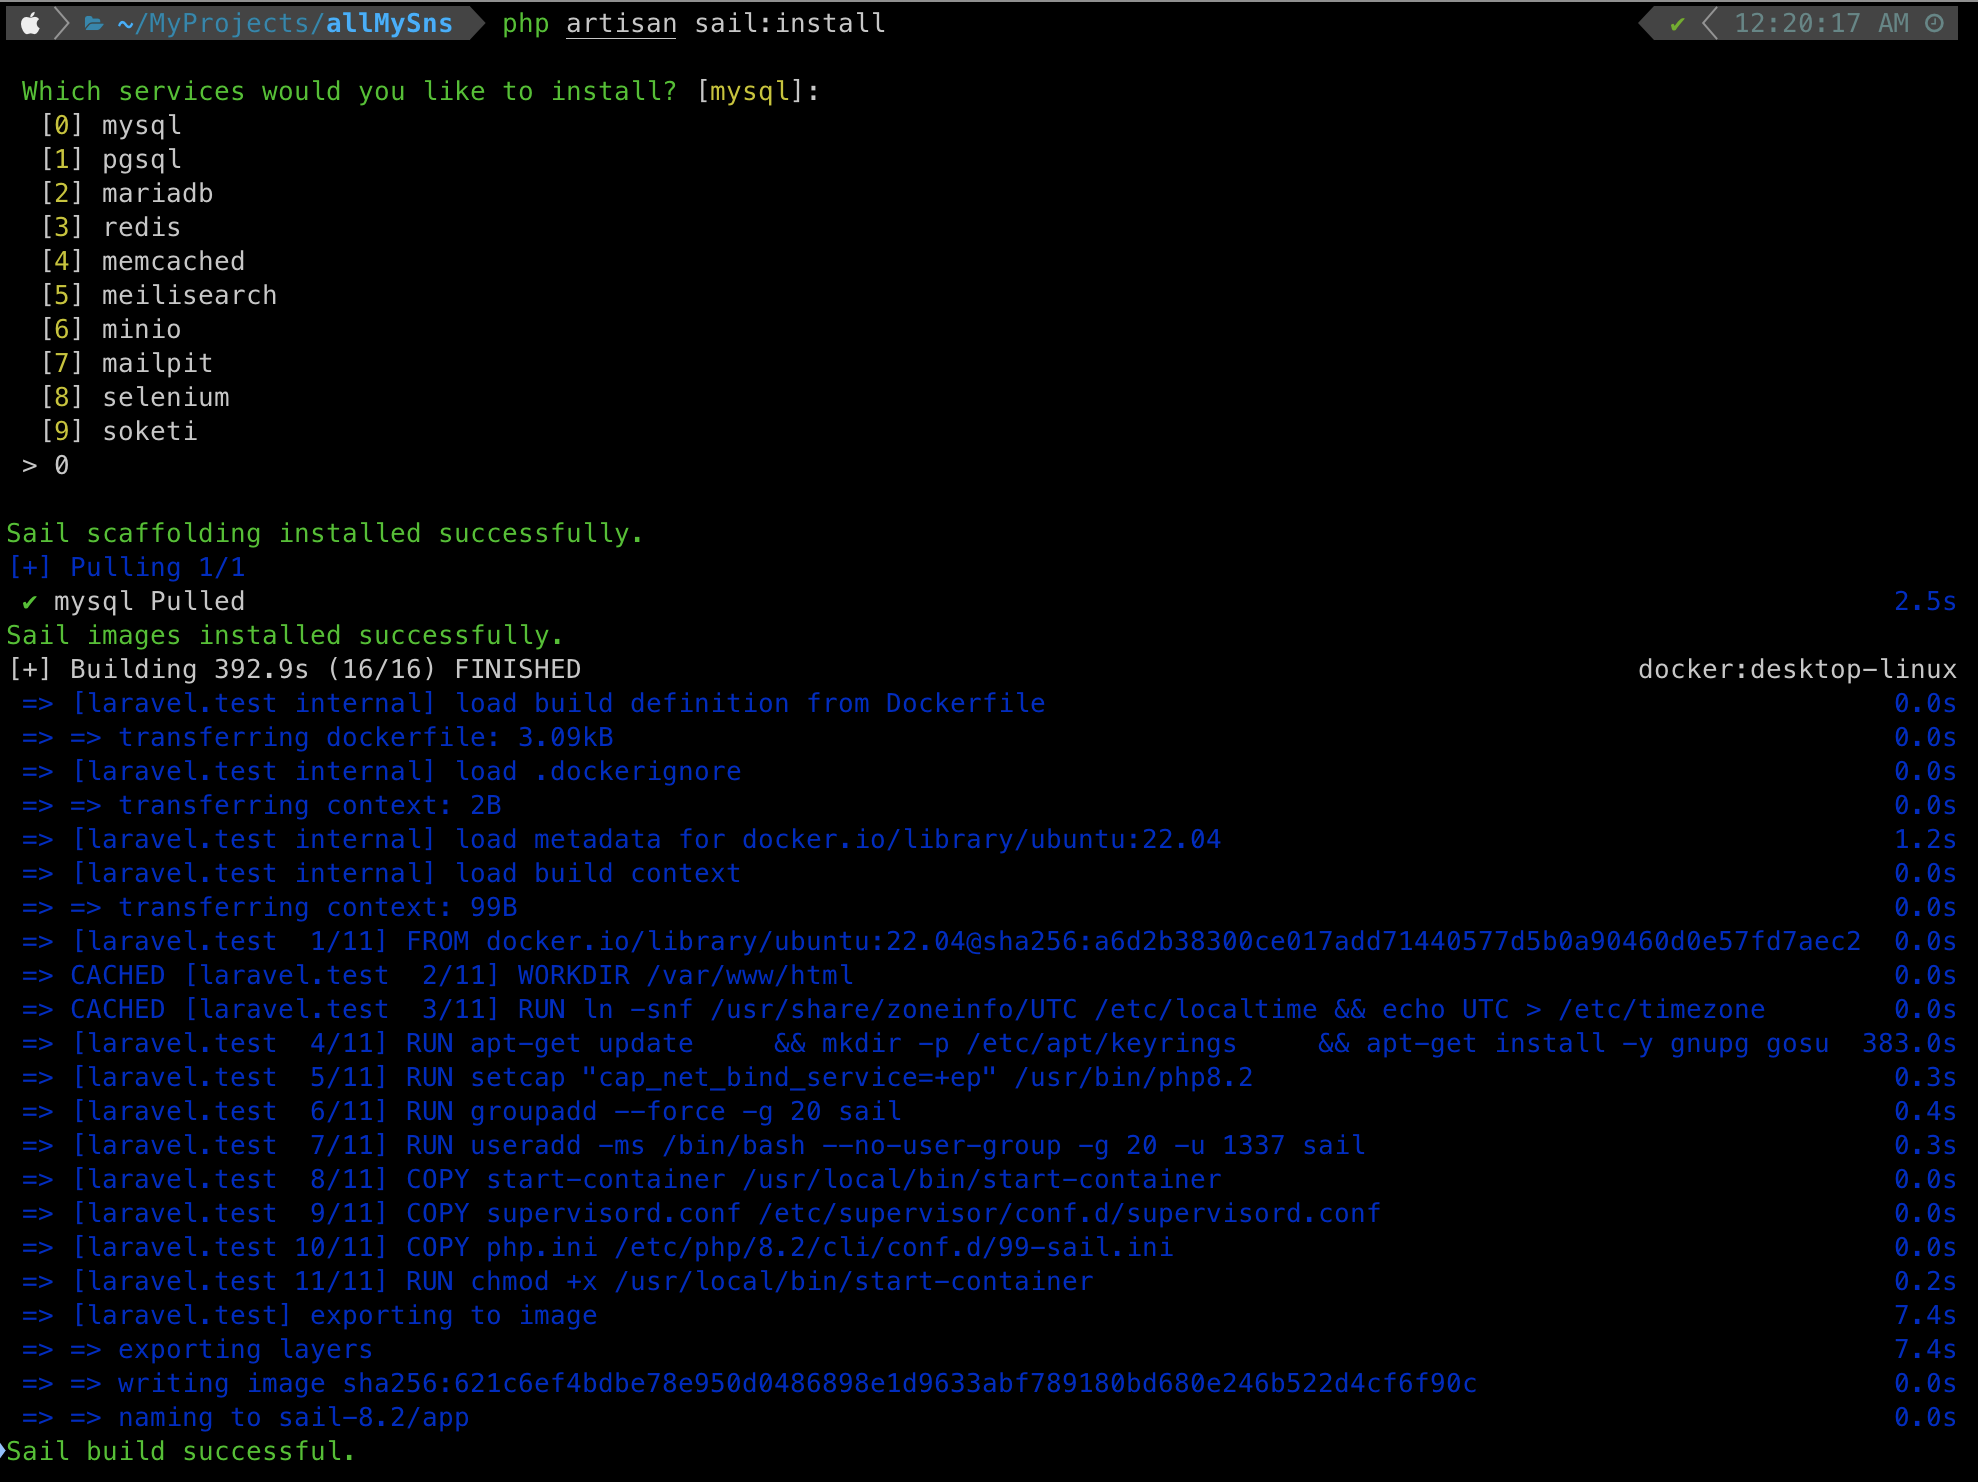Click the clock icon beside the time
Screen dimensions: 1978x1482
pyautogui.click(x=1934, y=23)
